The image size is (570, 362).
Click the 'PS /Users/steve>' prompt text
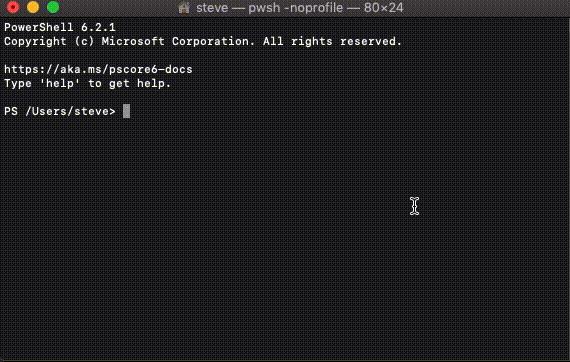tap(60, 111)
